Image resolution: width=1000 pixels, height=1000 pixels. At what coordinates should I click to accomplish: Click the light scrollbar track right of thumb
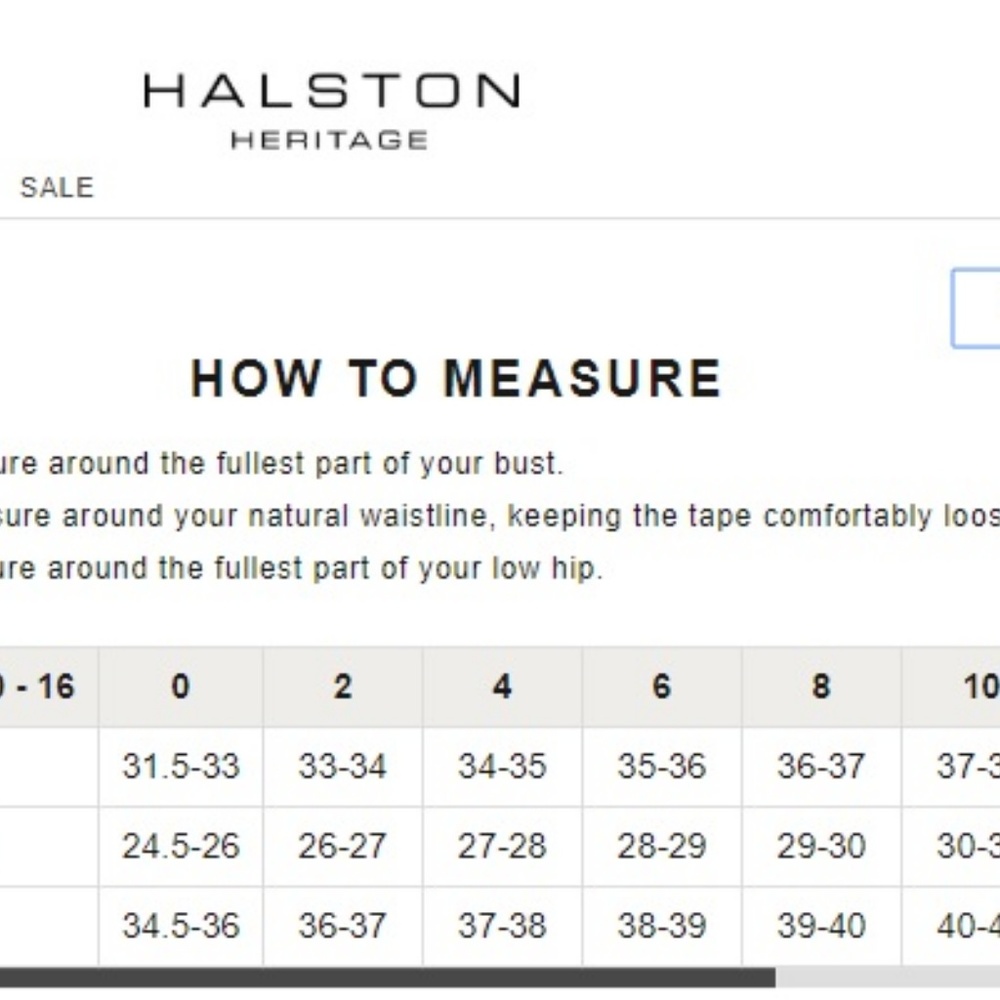888,977
